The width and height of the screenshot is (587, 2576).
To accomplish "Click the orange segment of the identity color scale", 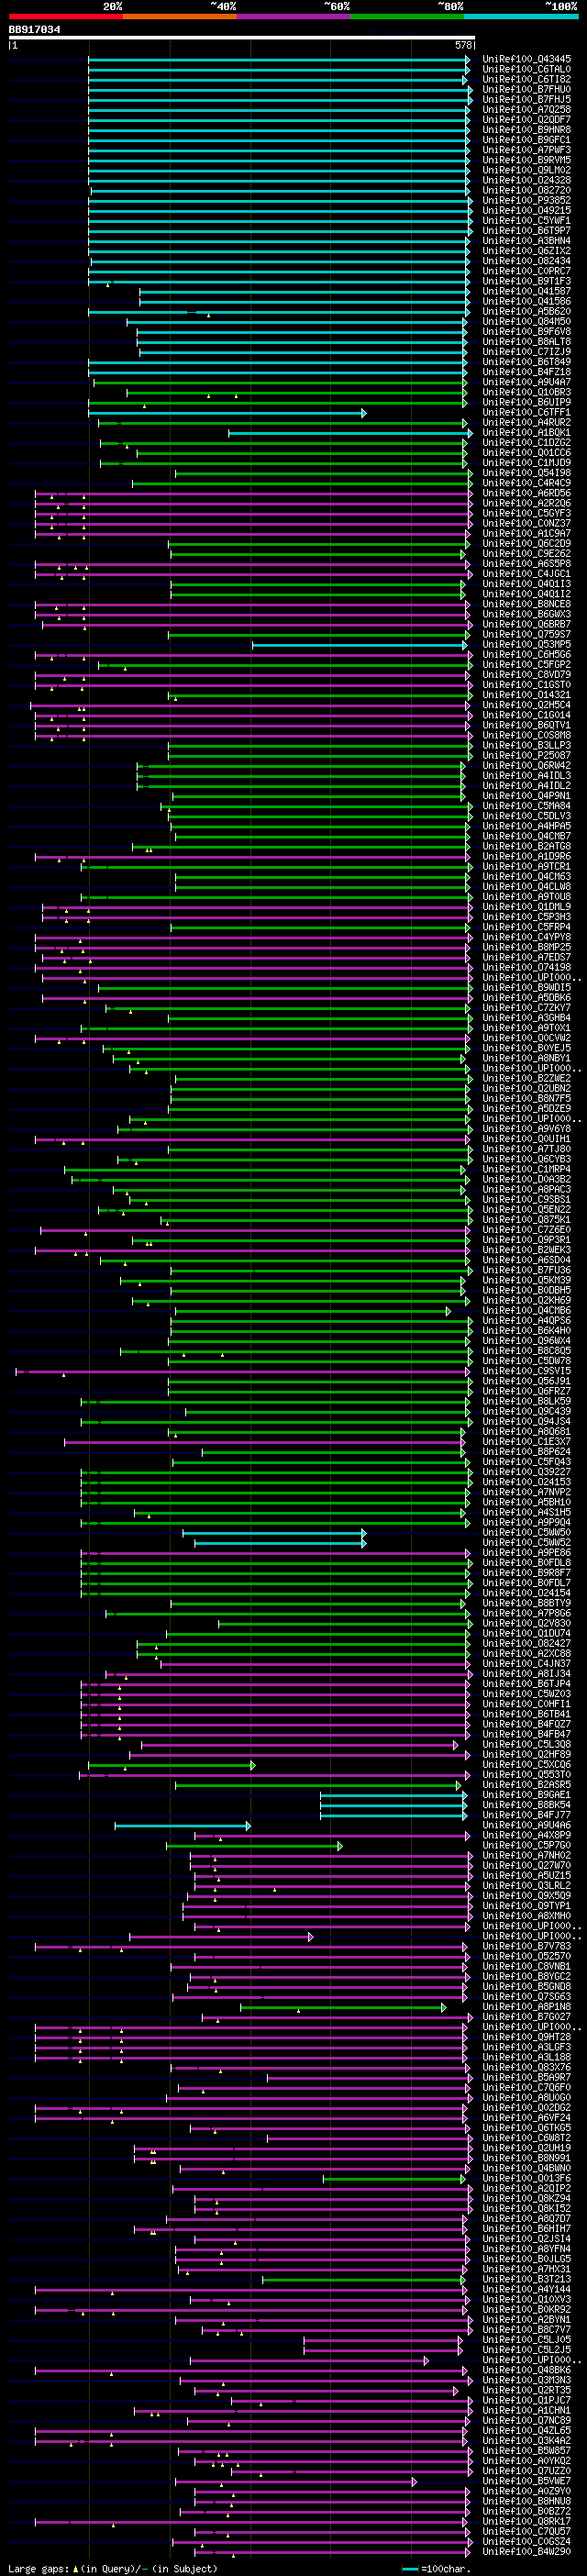I will (x=179, y=16).
